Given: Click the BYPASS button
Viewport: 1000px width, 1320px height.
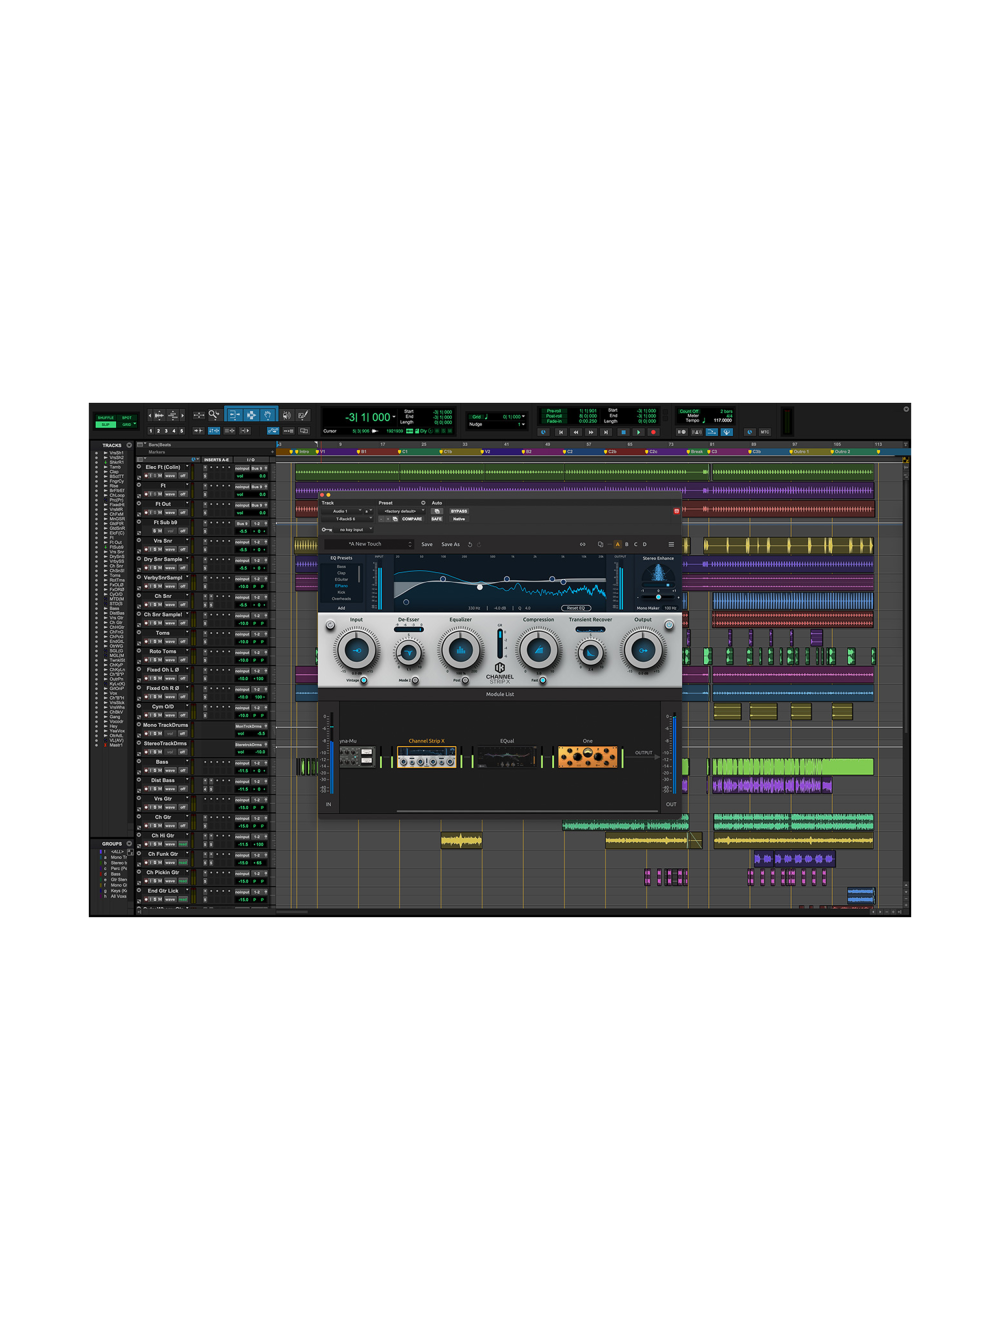Looking at the screenshot, I should (x=459, y=511).
